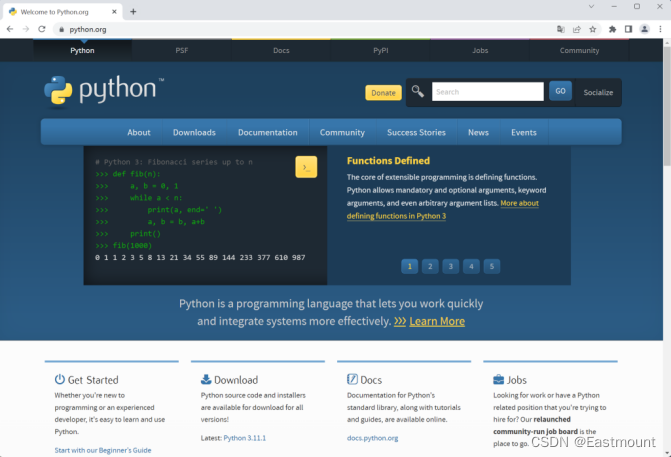Click the python logo image
This screenshot has width=671, height=457.
(104, 90)
